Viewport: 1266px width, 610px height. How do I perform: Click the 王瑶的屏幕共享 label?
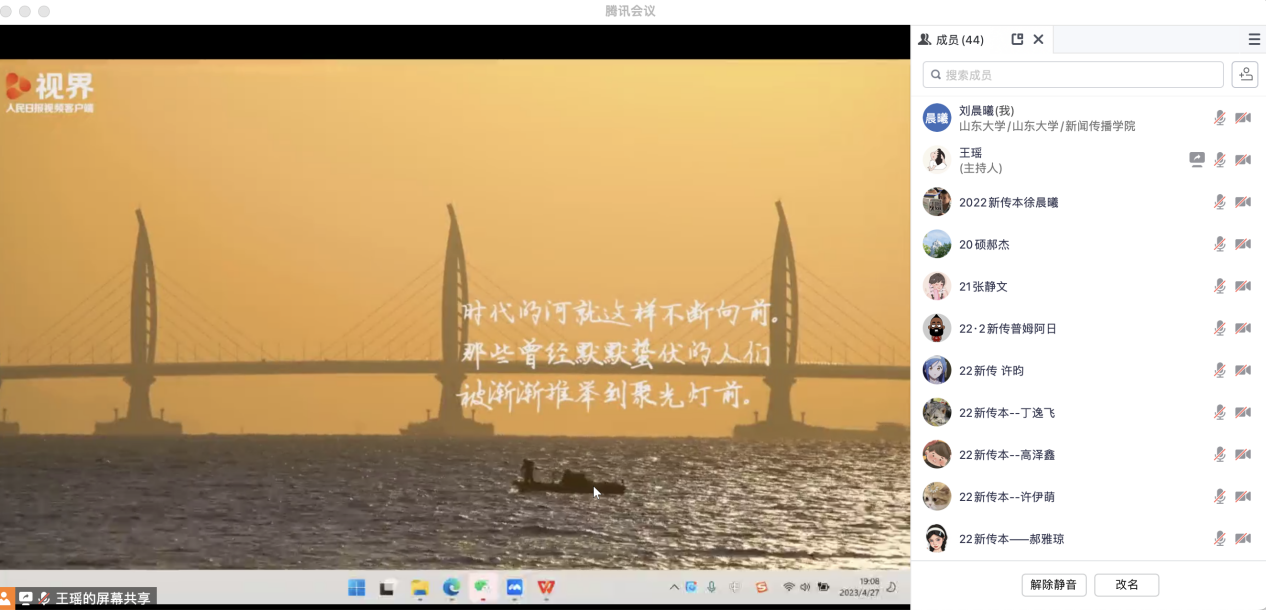(x=103, y=598)
